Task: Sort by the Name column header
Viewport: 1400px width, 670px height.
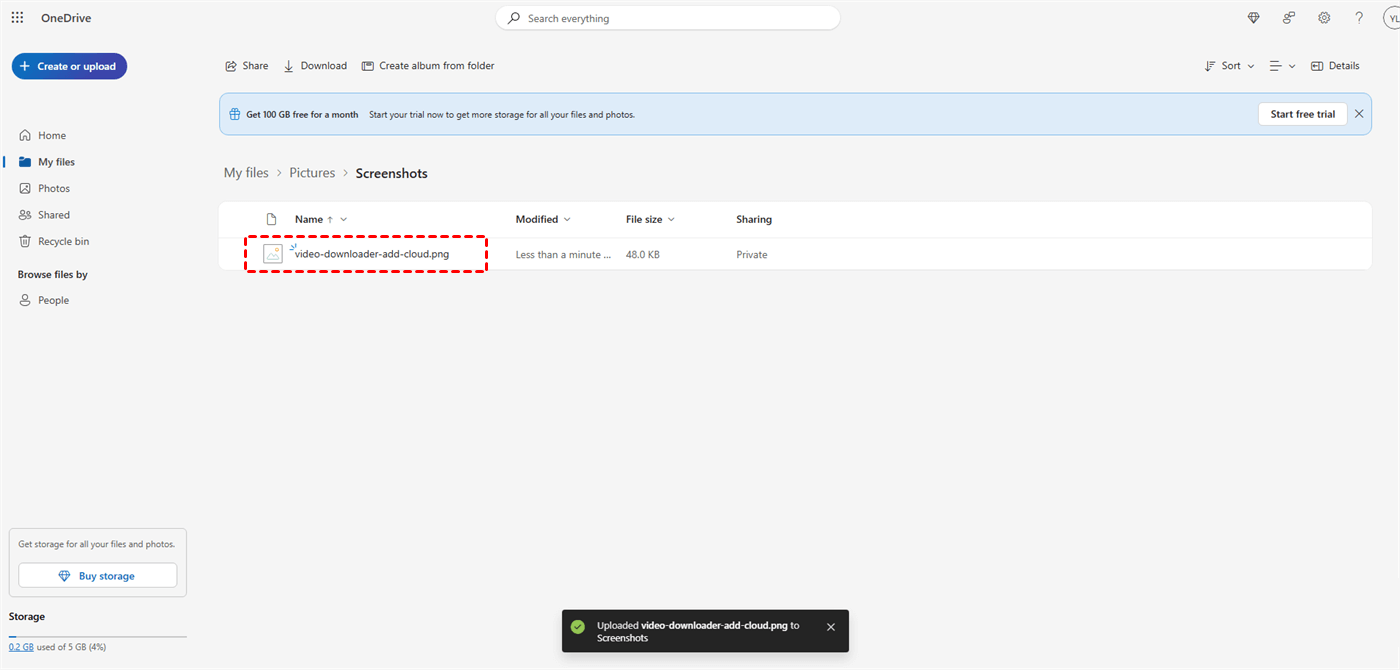Action: tap(309, 219)
